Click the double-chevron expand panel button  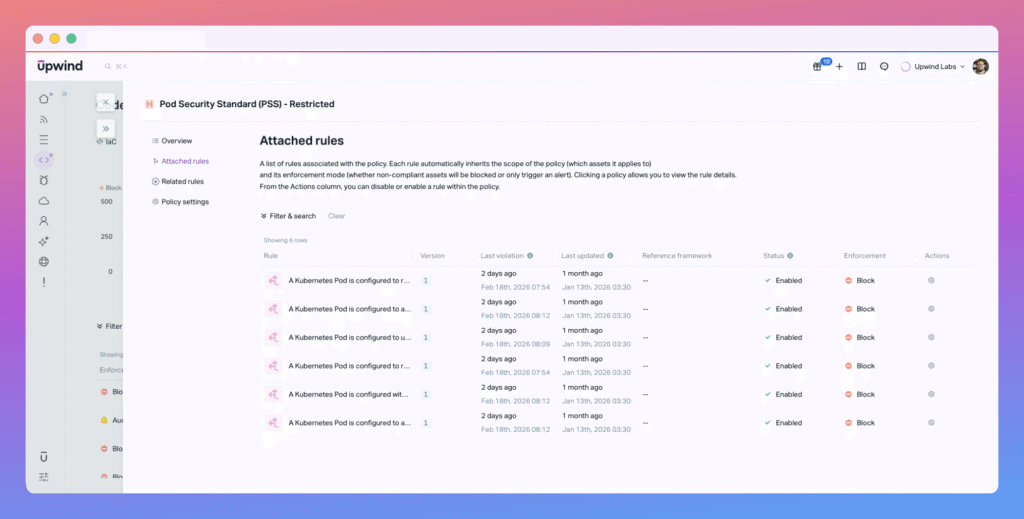(x=105, y=129)
